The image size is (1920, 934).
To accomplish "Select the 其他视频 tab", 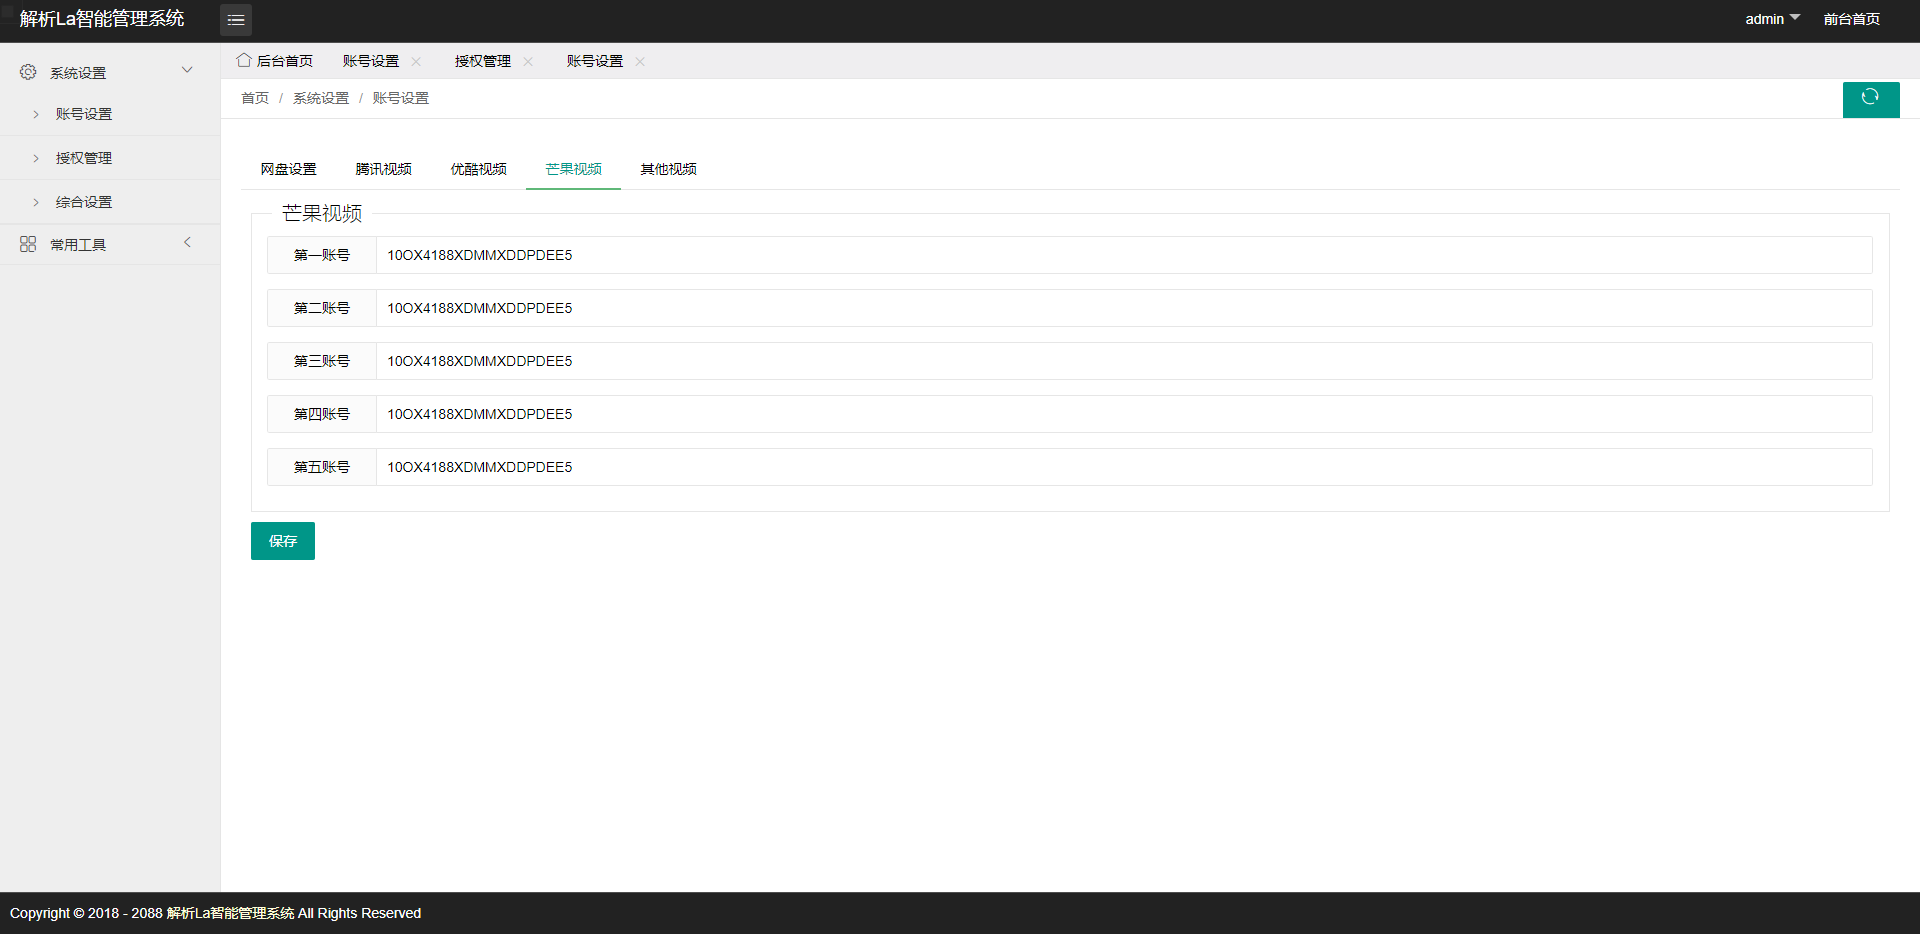I will pyautogui.click(x=668, y=169).
